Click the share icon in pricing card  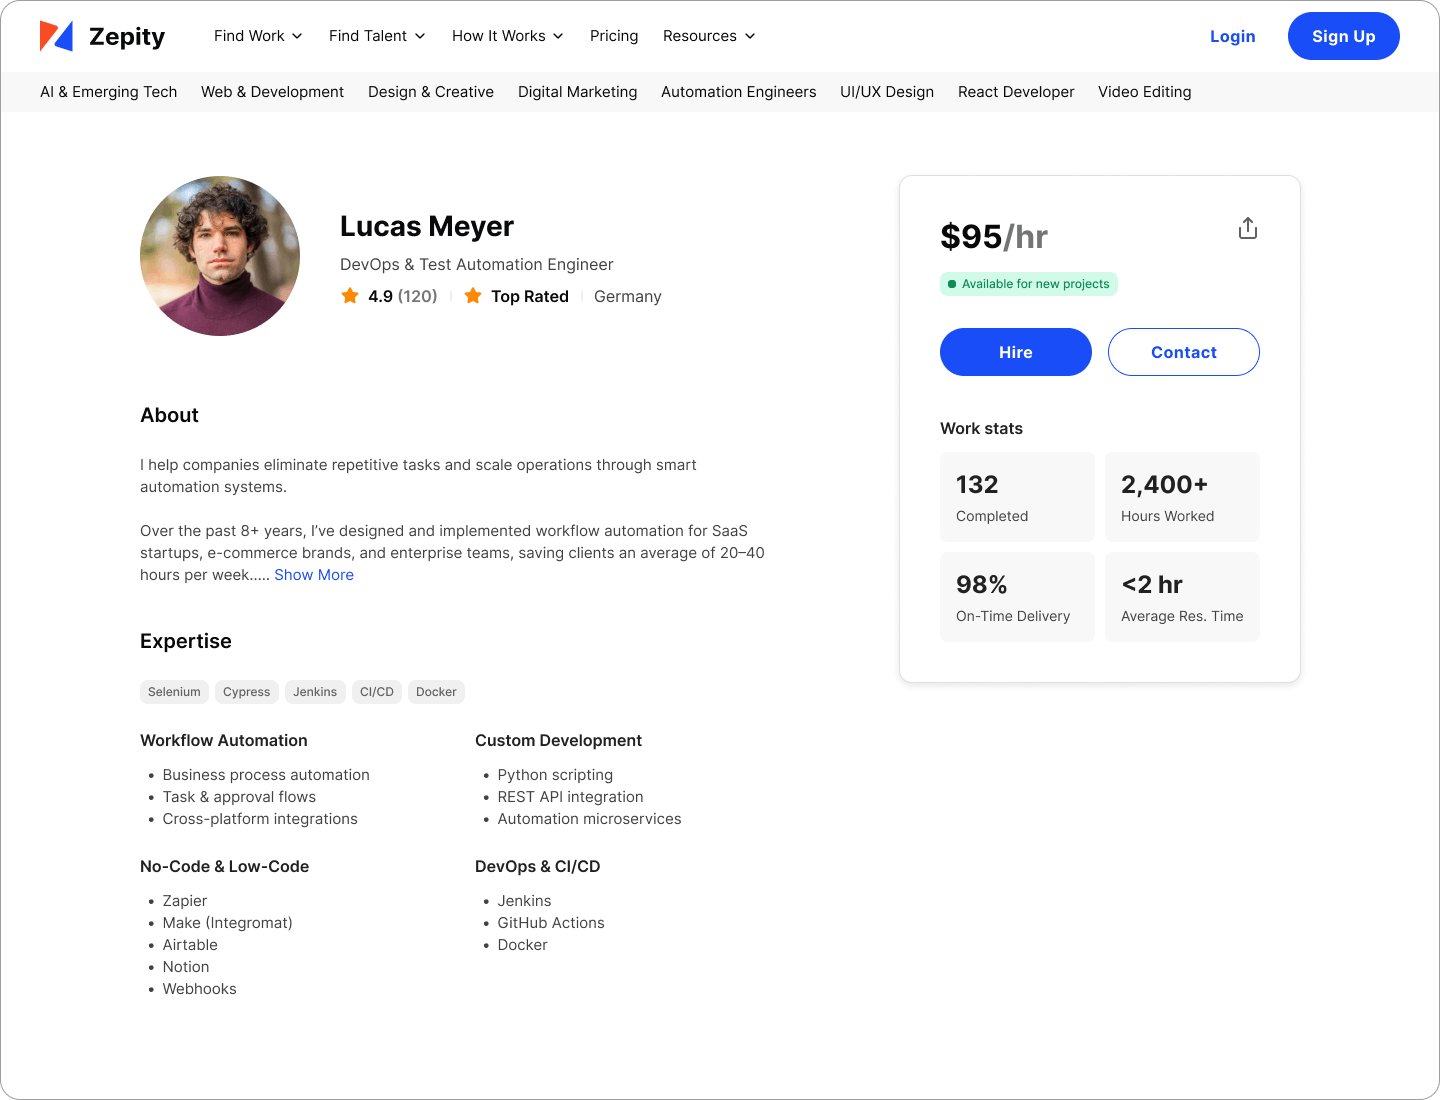1247,229
